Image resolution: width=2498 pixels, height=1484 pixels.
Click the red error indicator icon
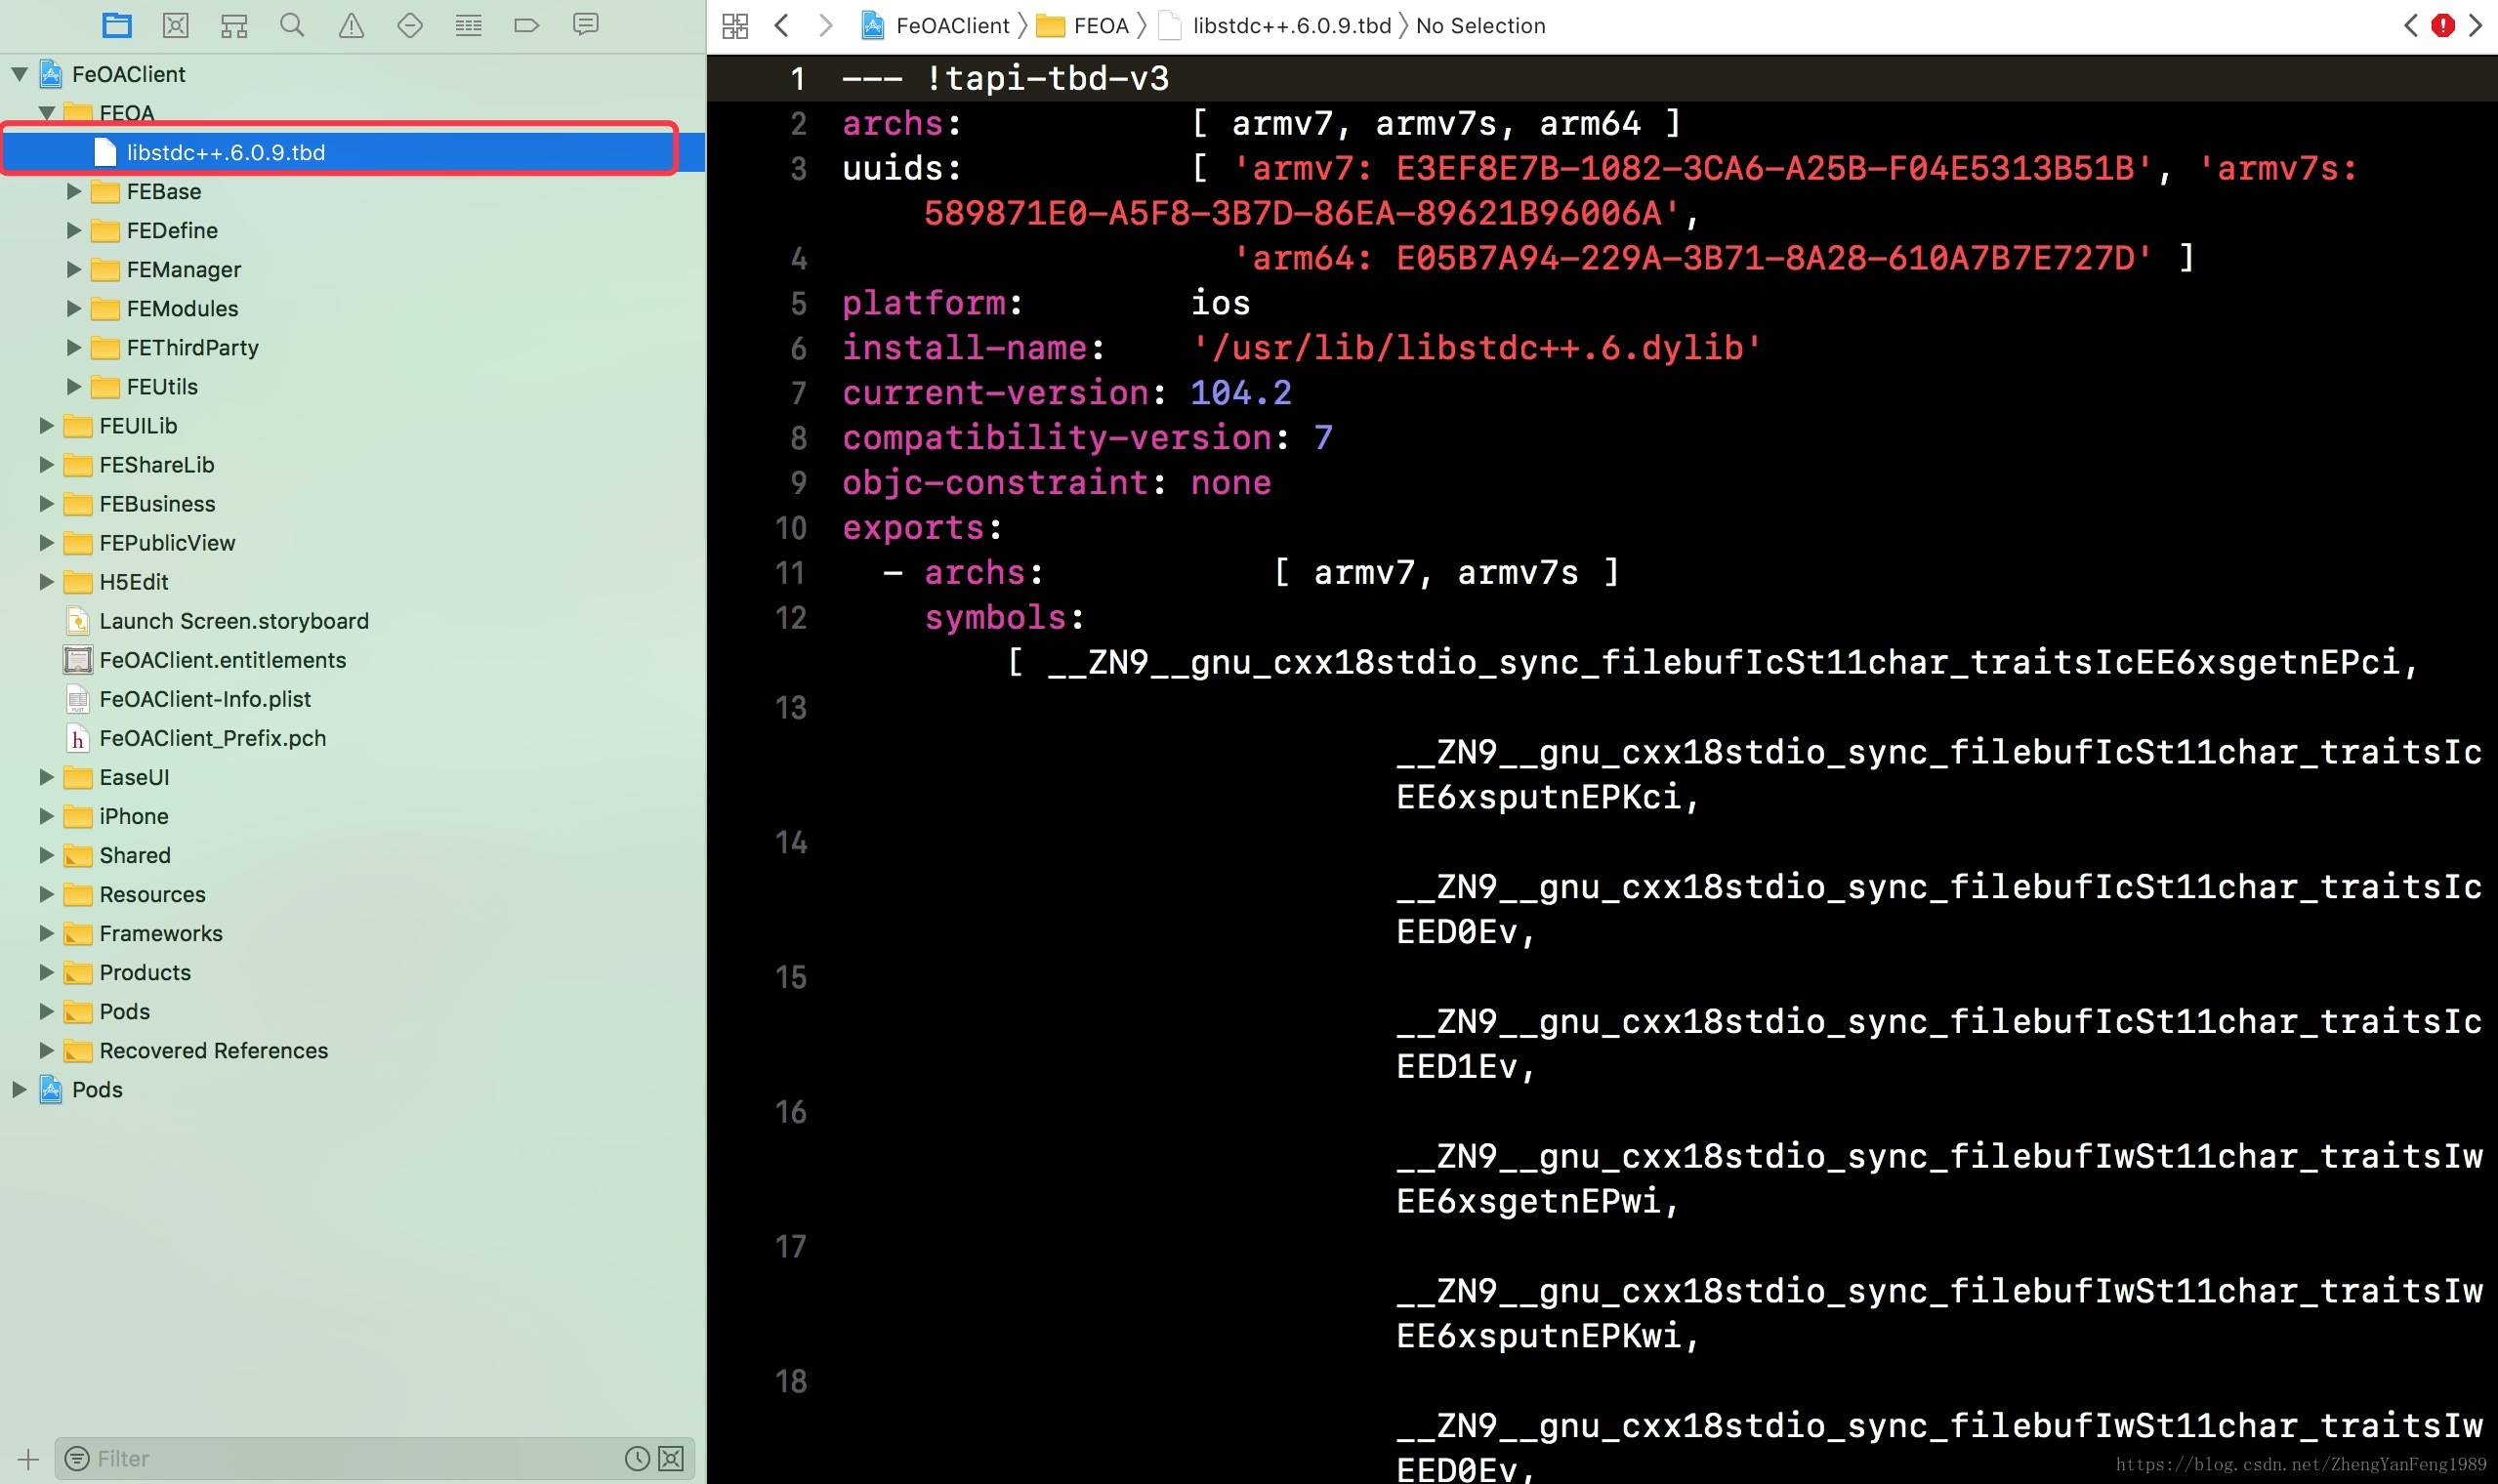(2442, 25)
